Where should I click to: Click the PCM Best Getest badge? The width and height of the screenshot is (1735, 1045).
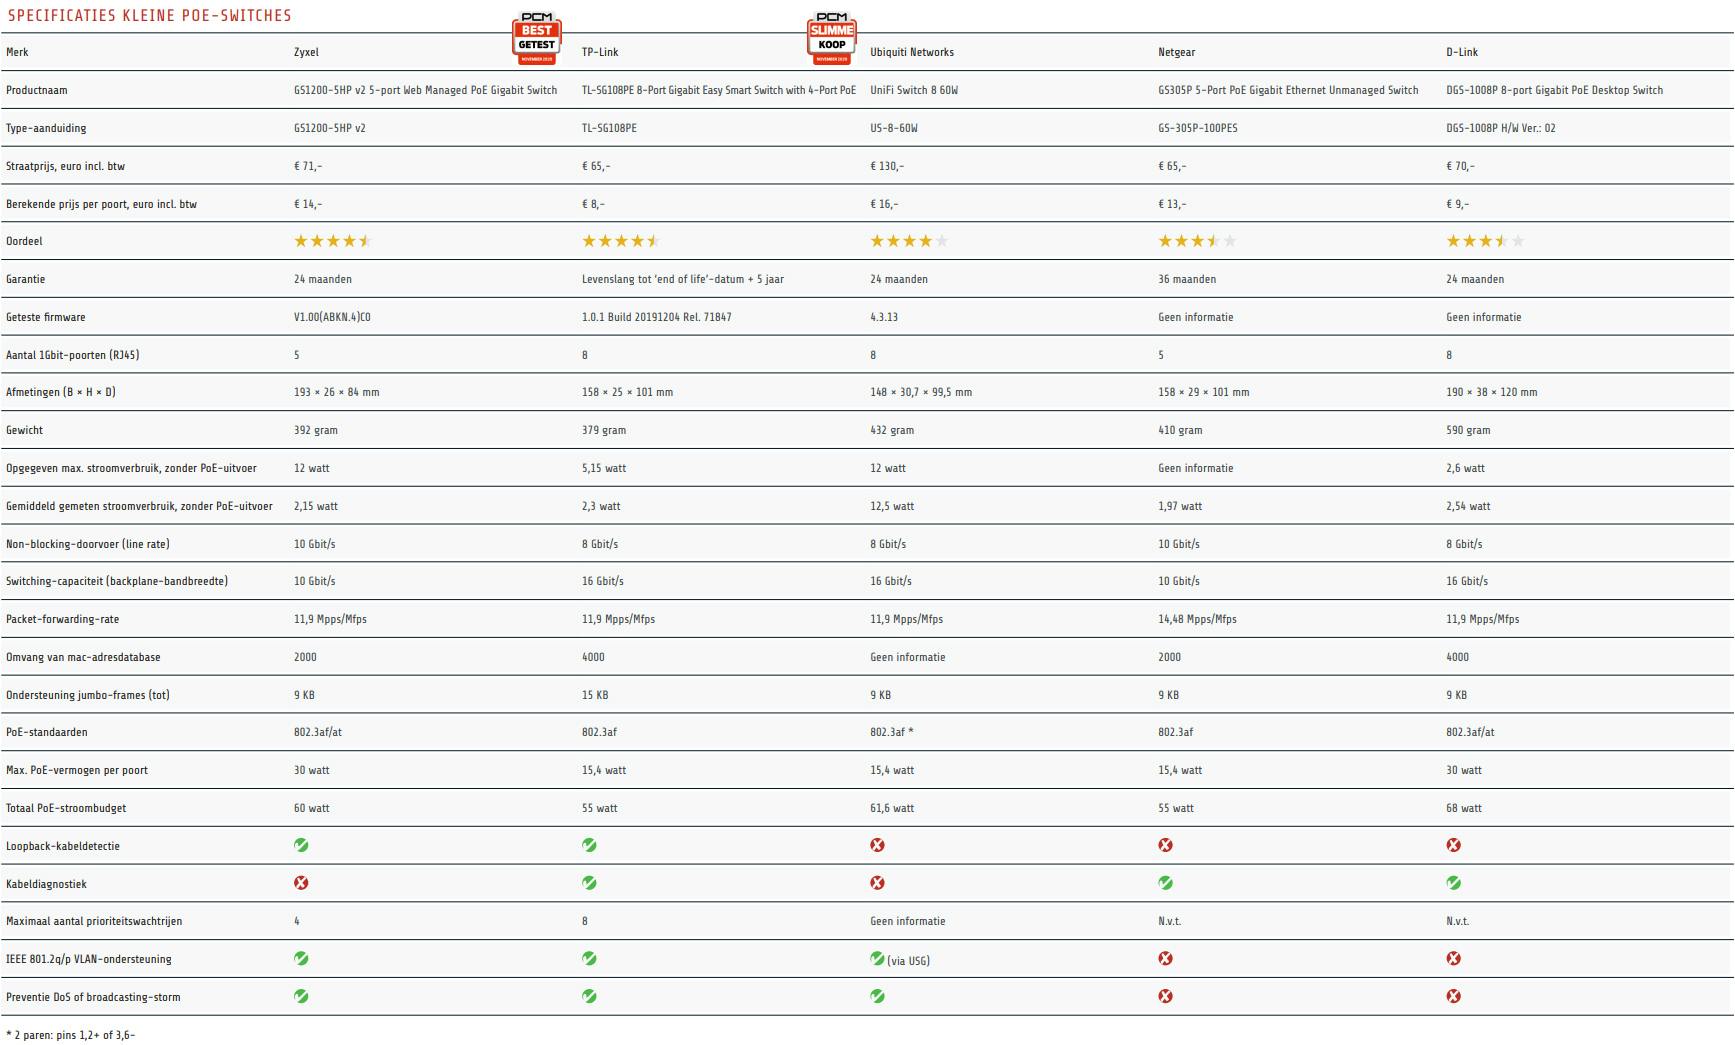click(537, 39)
